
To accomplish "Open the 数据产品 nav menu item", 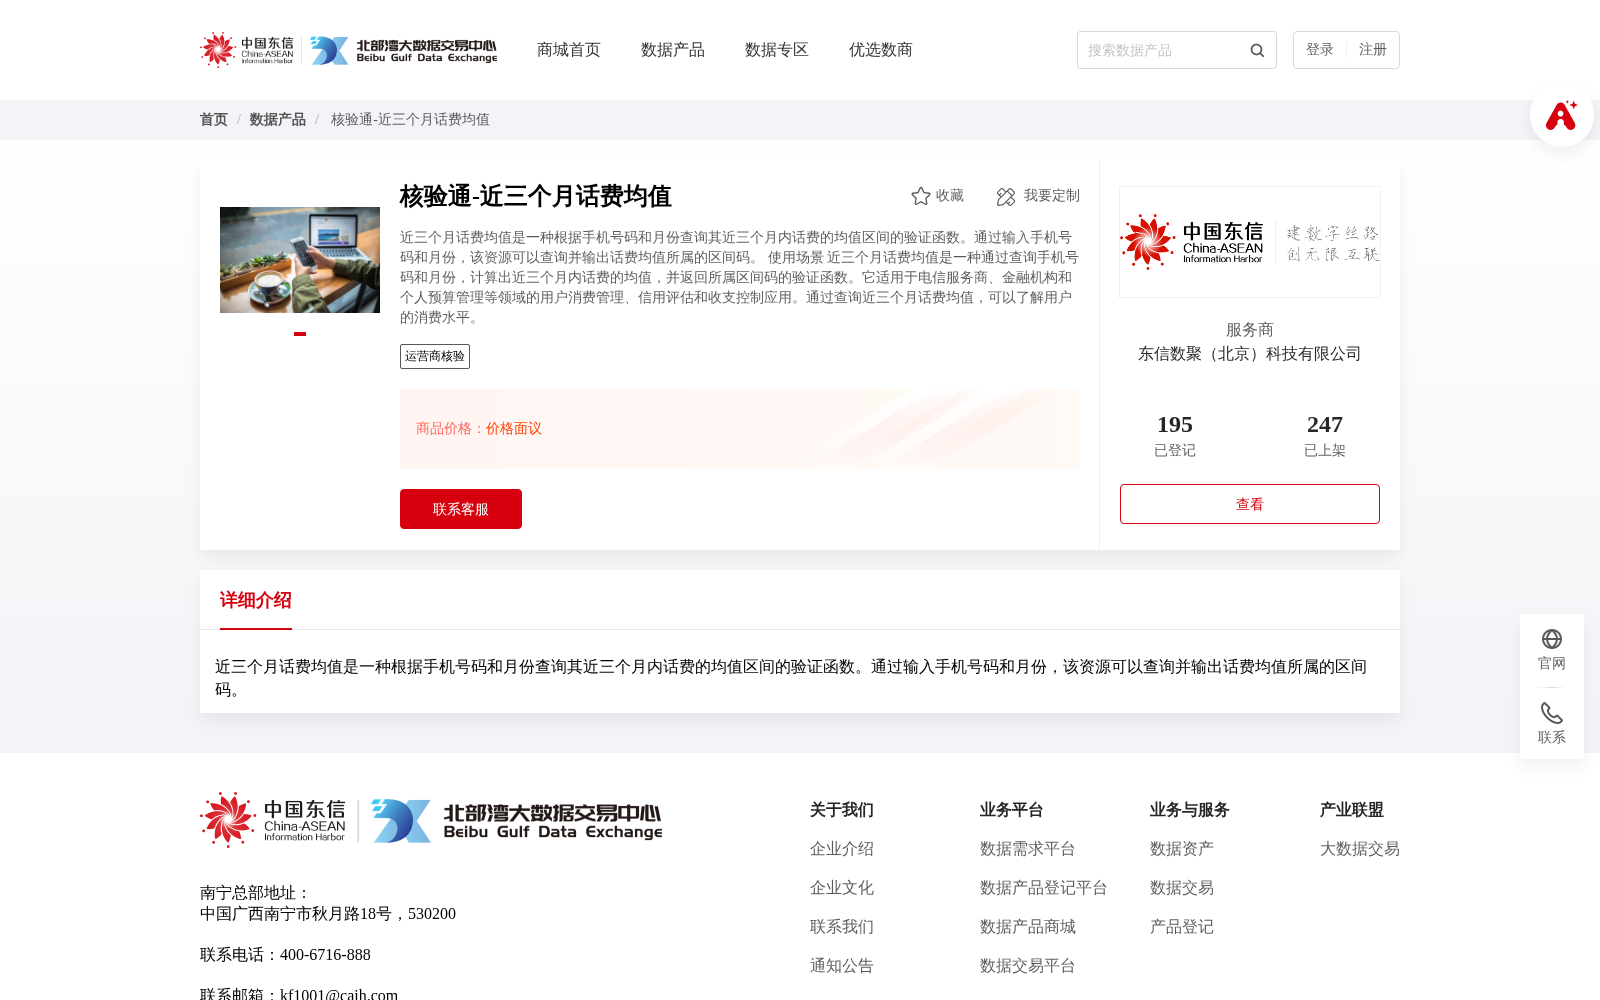I will [673, 50].
